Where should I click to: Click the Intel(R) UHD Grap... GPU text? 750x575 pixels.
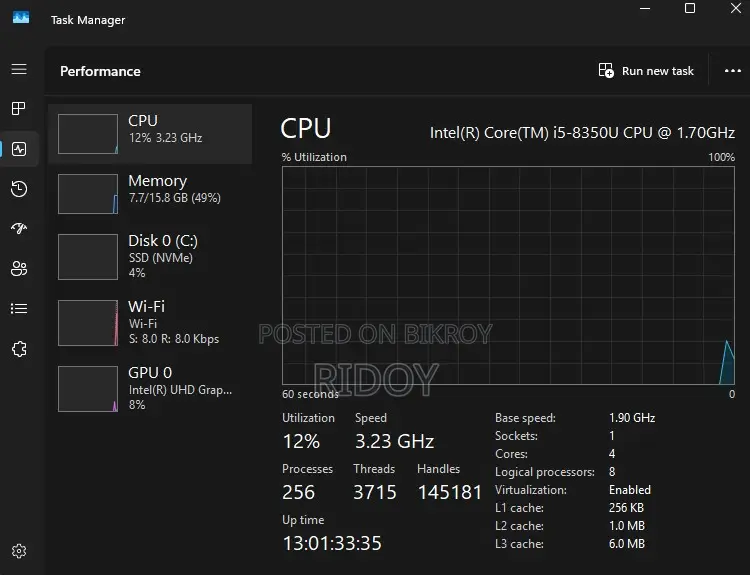[x=180, y=390]
